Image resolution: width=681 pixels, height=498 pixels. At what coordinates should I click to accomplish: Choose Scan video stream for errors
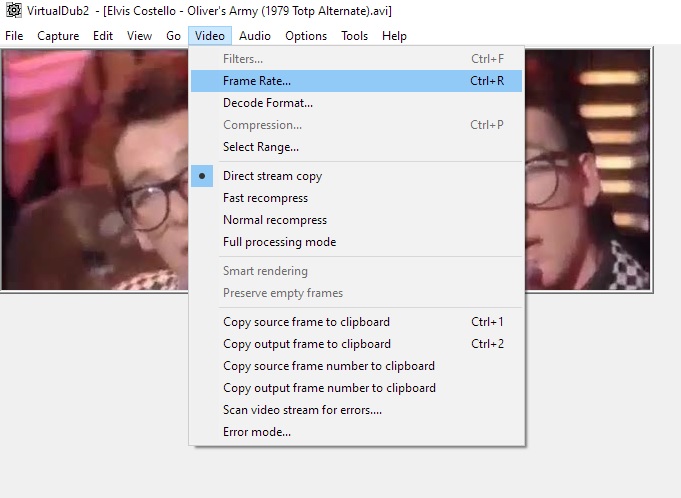(357, 410)
